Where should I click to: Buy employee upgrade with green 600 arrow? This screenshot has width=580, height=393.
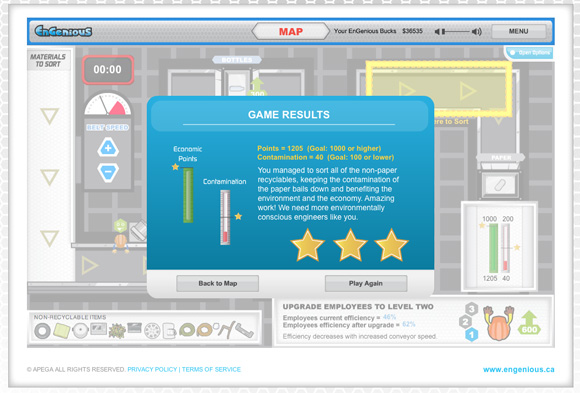(529, 323)
